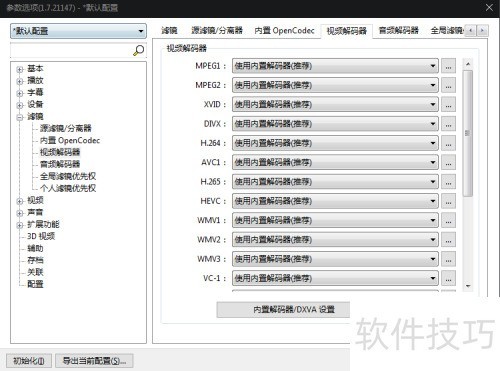Switch to the 内置 OpenCodec tab
This screenshot has width=500, height=371.
tap(284, 31)
